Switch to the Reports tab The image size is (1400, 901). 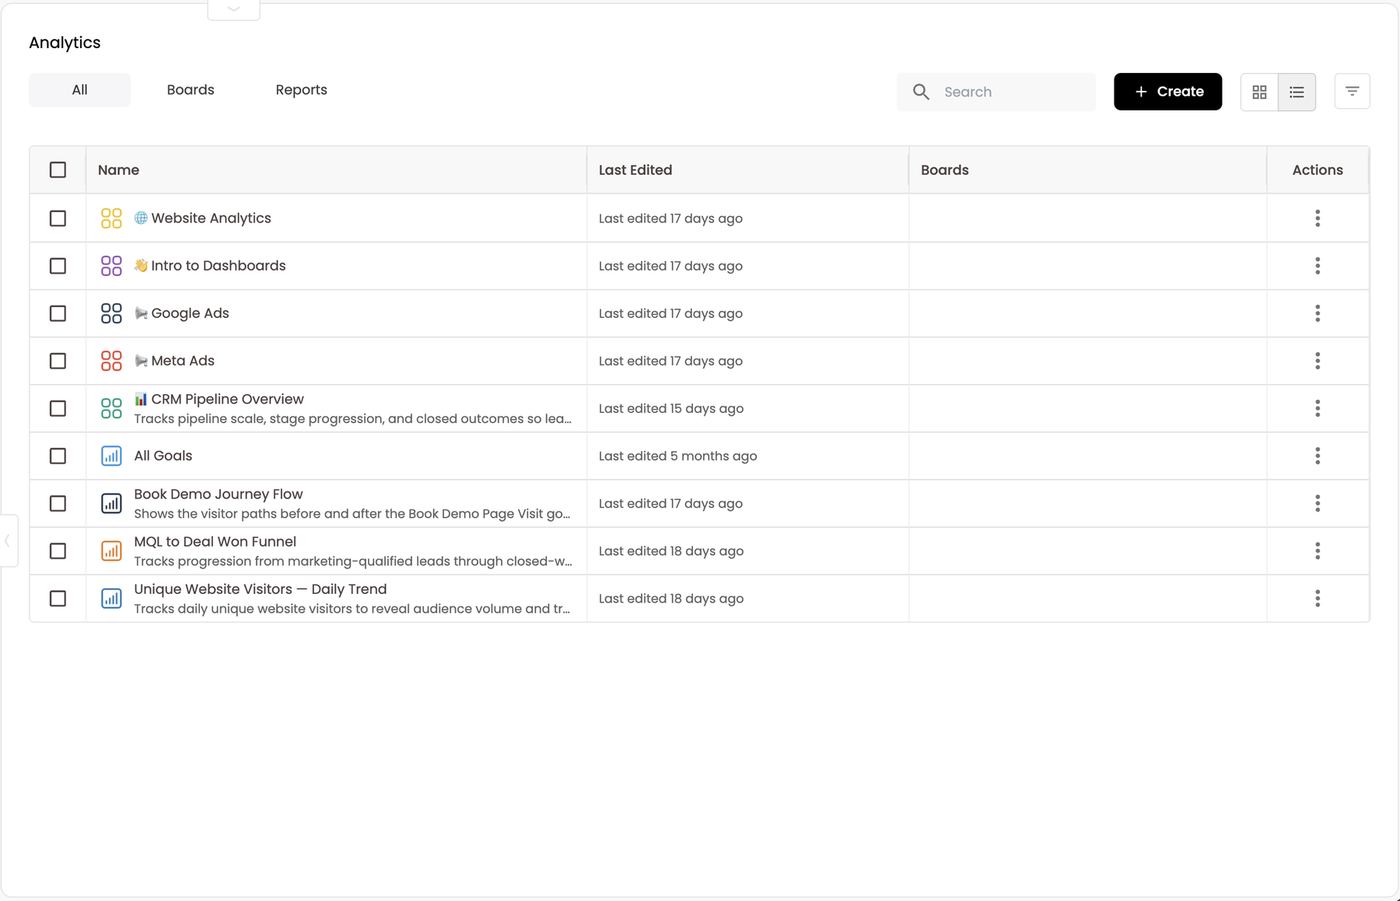coord(302,90)
